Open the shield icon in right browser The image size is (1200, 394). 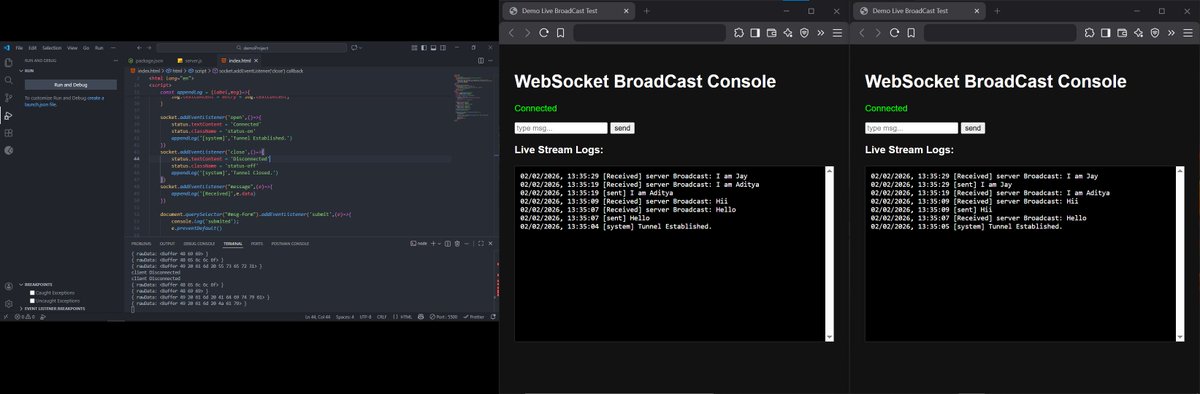(x=1154, y=33)
